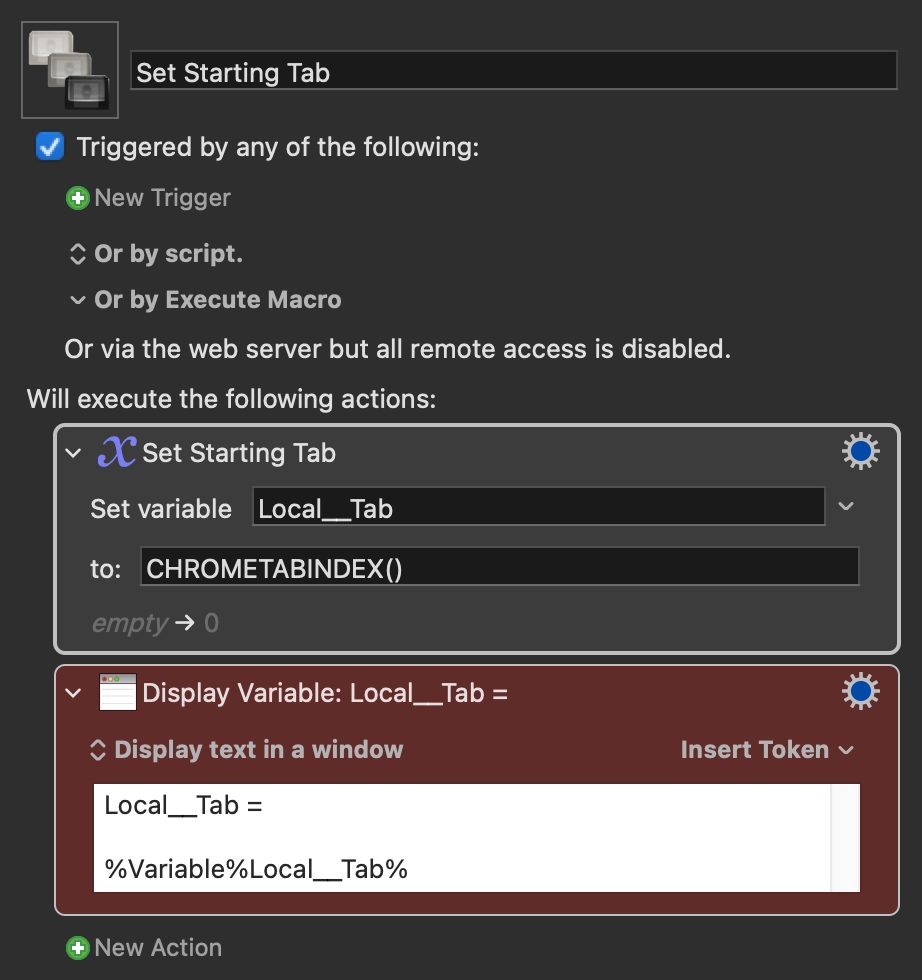The height and width of the screenshot is (980, 922).
Task: Click the display text area with %Variable%Local__Tab%
Action: click(x=476, y=838)
